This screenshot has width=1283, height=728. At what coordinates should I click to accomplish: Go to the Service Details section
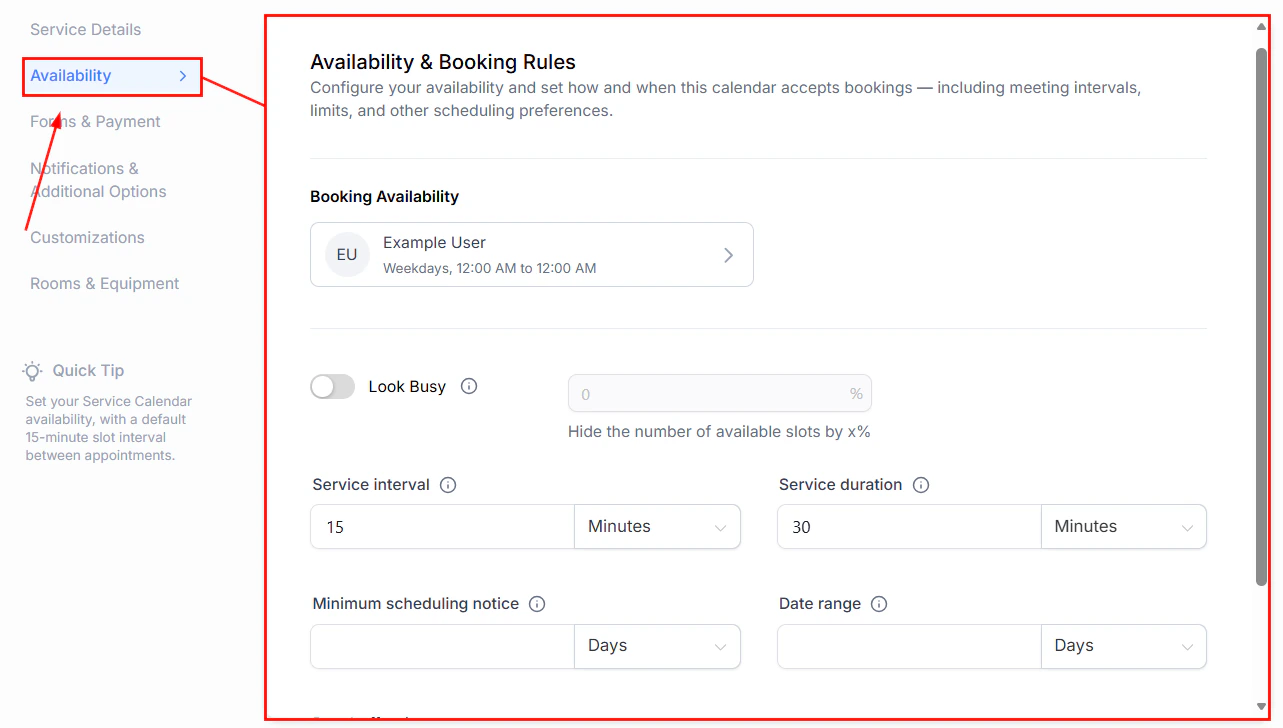tap(85, 29)
